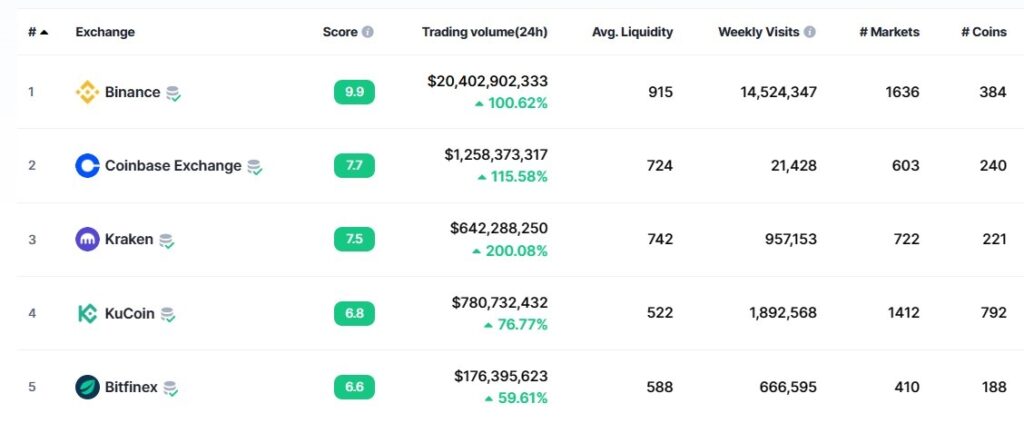Click the Weekly Visits info icon
The height and width of the screenshot is (423, 1024).
(810, 32)
